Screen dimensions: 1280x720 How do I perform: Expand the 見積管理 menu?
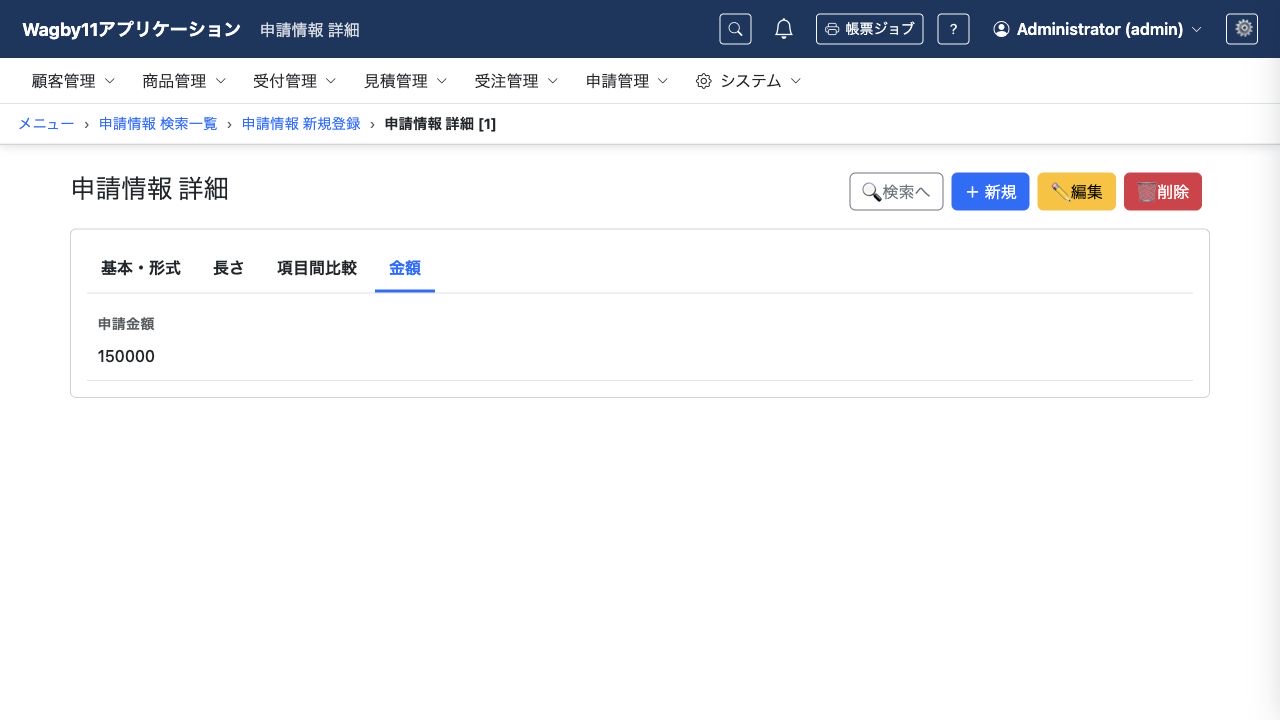(x=406, y=81)
